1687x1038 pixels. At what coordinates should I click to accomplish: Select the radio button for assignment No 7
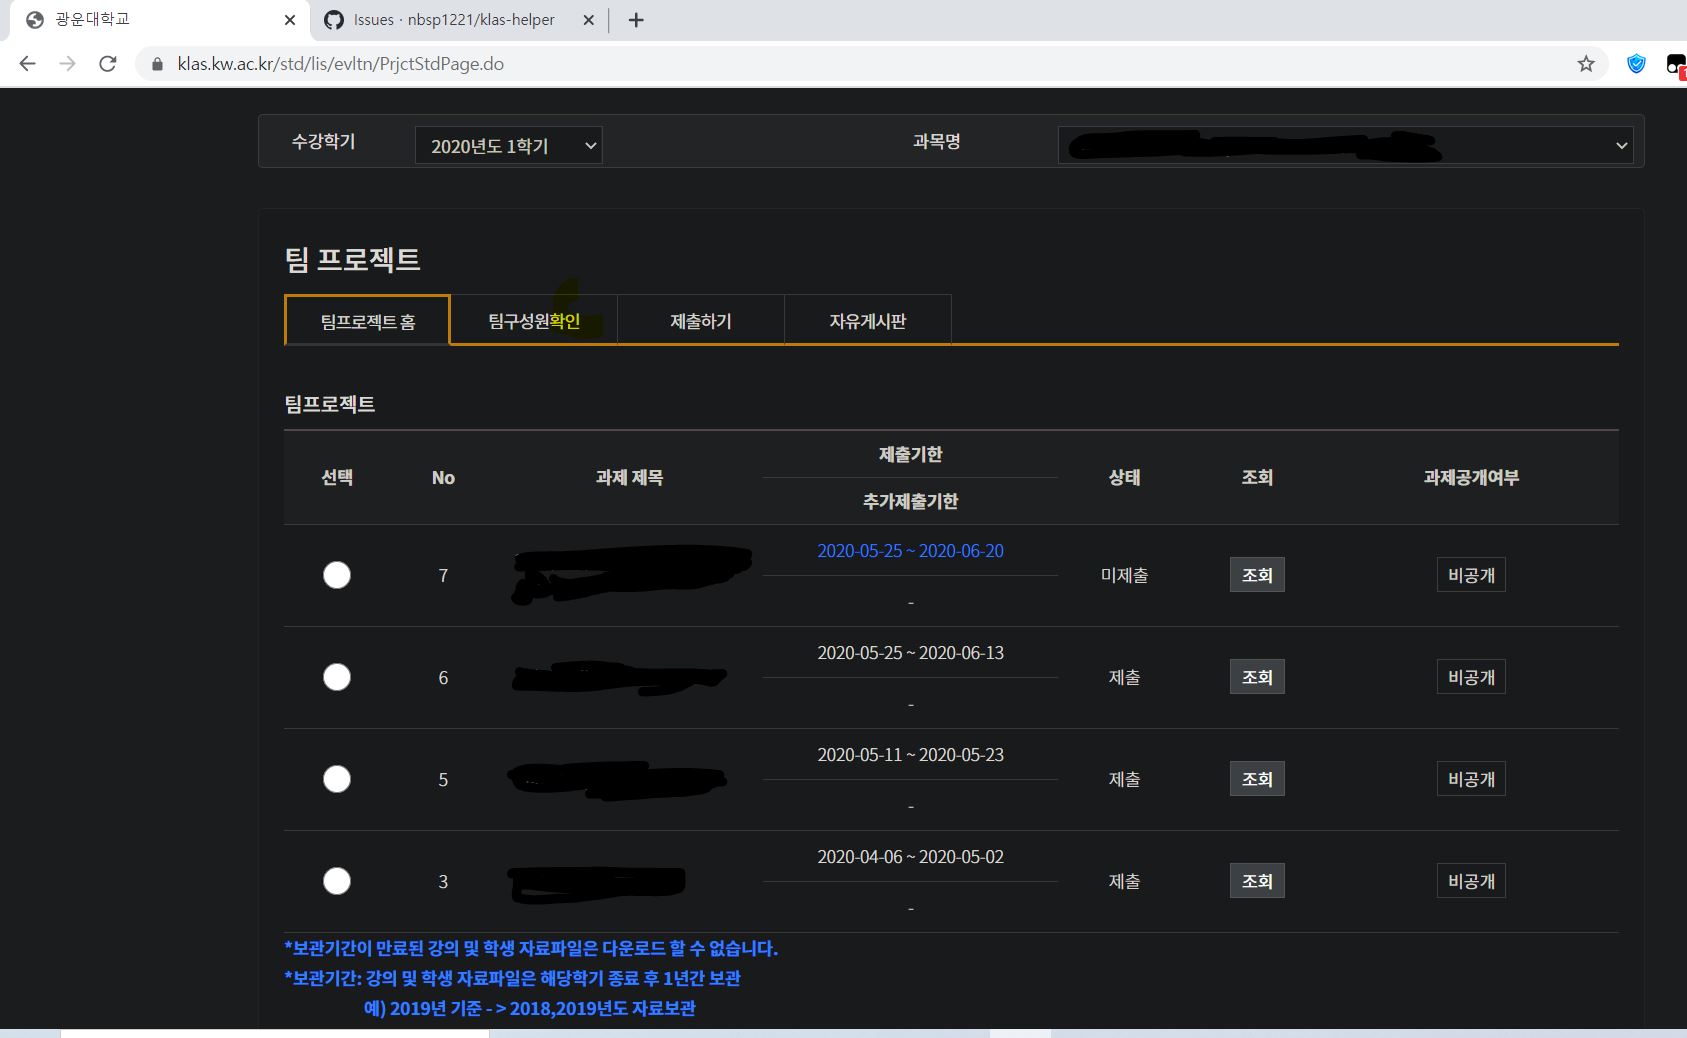[337, 575]
